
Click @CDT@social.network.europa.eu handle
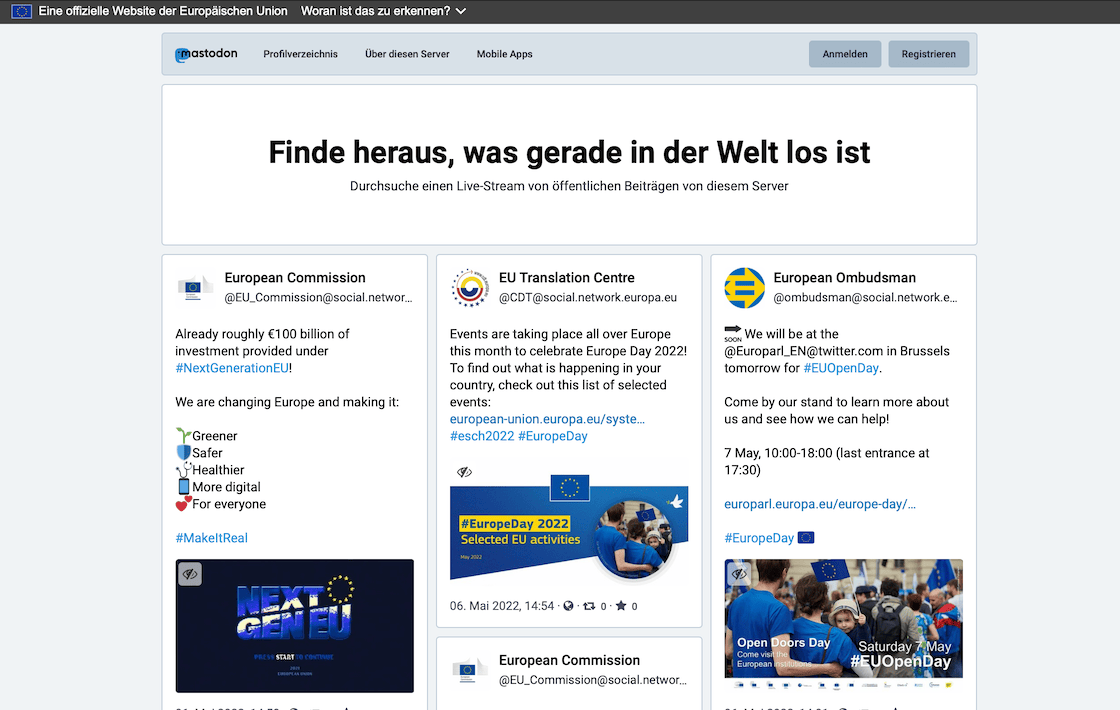point(588,298)
